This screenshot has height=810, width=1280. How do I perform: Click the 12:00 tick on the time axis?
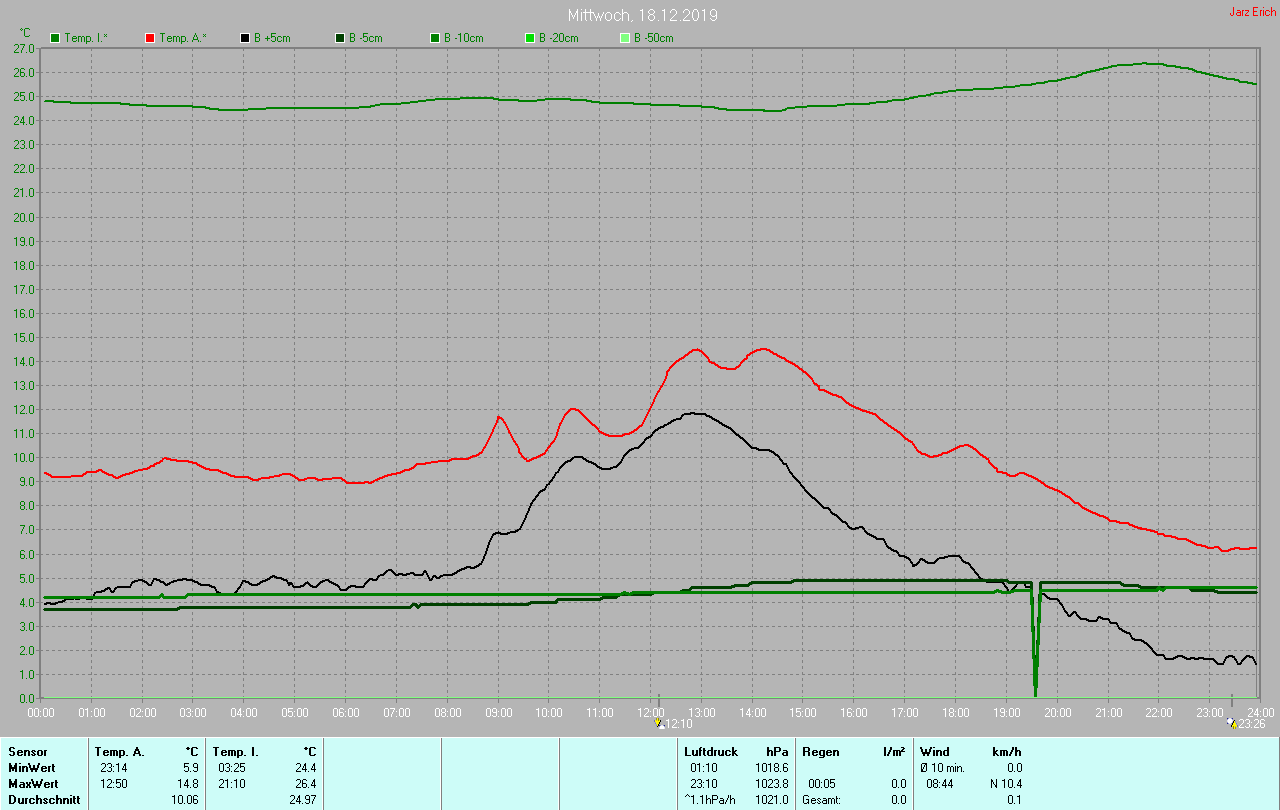652,712
